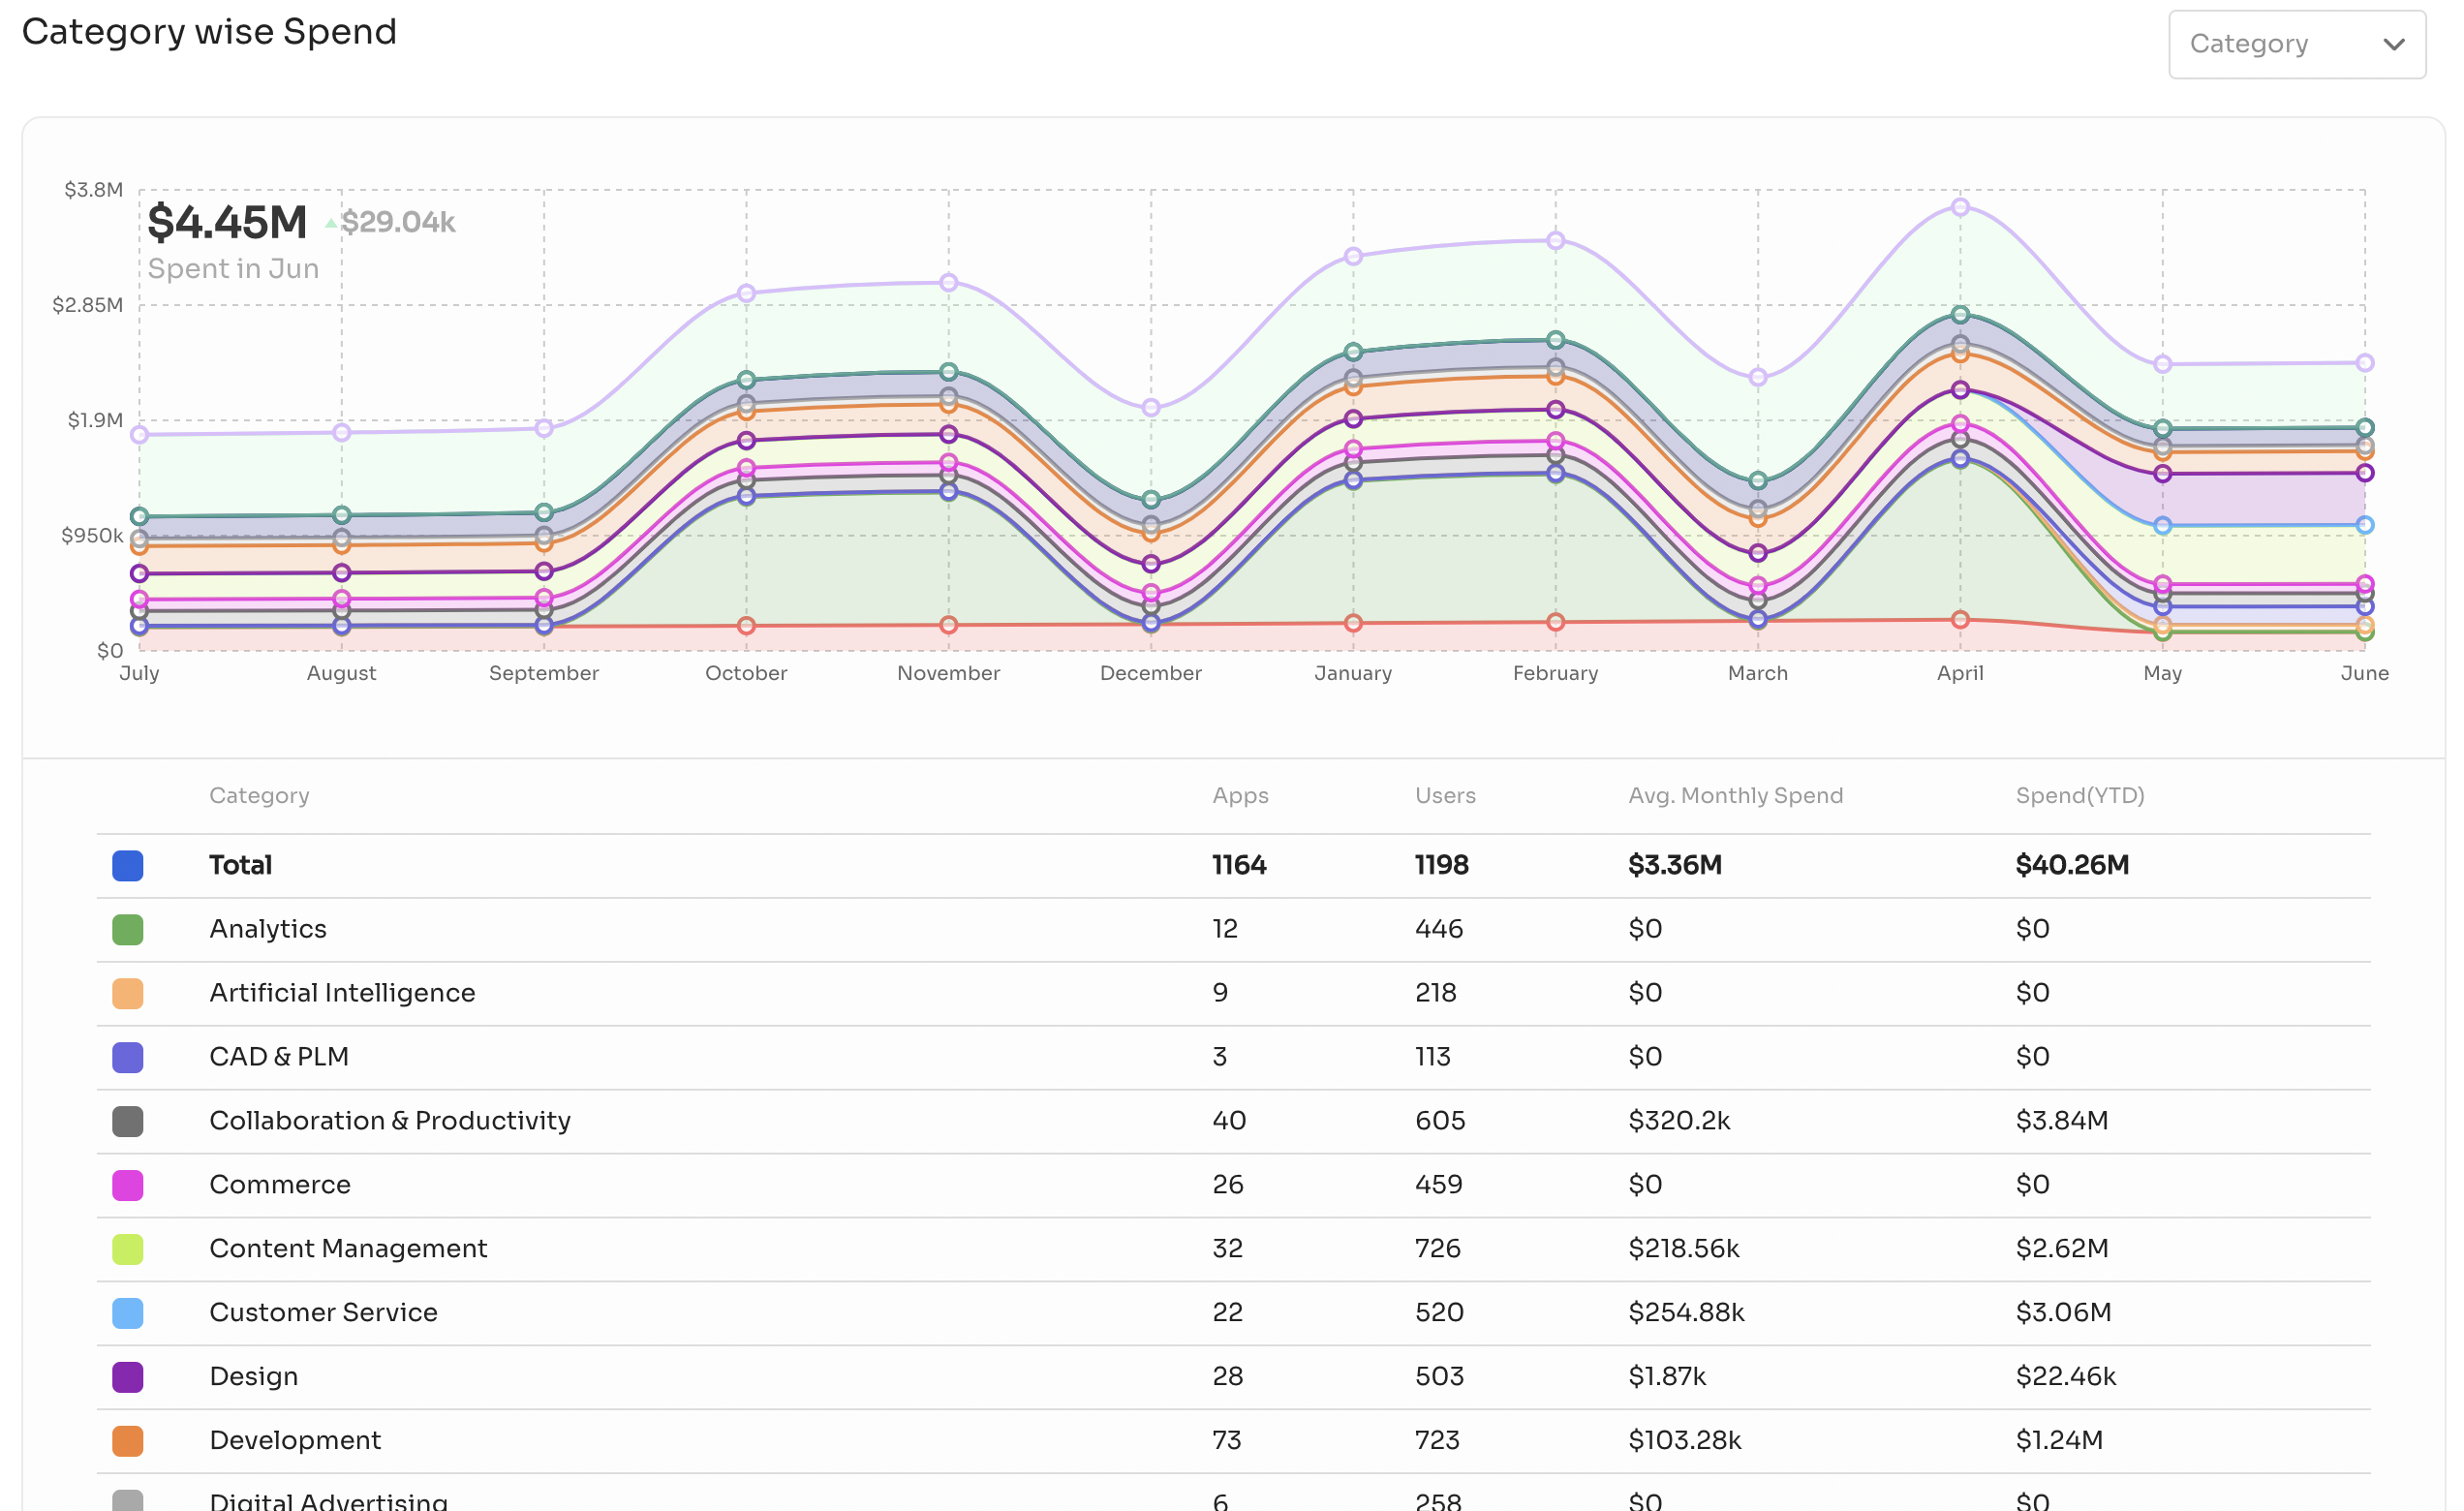Click the Content Management lime swatch
Image resolution: width=2464 pixels, height=1511 pixels.
point(128,1250)
